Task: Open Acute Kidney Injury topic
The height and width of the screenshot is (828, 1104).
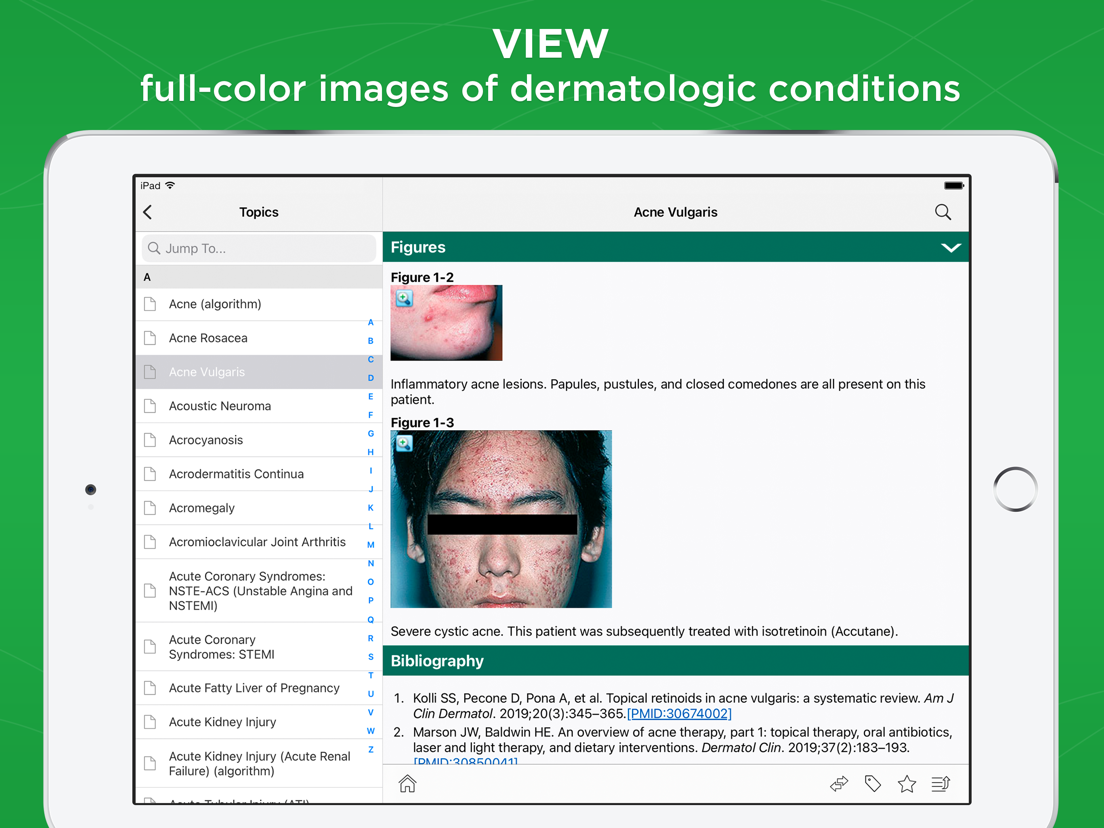Action: [258, 722]
